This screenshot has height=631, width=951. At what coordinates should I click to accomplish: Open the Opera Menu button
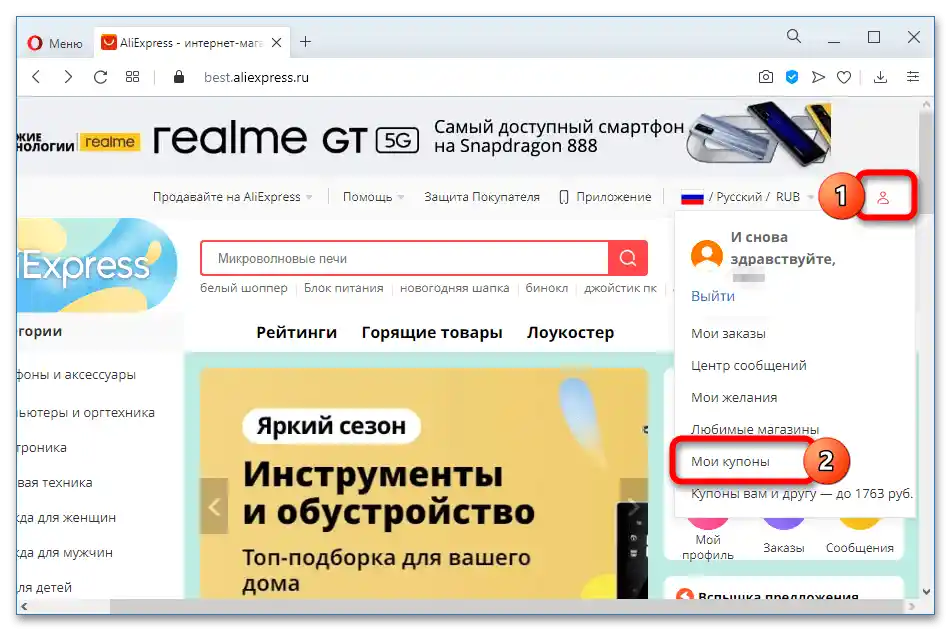pos(55,43)
